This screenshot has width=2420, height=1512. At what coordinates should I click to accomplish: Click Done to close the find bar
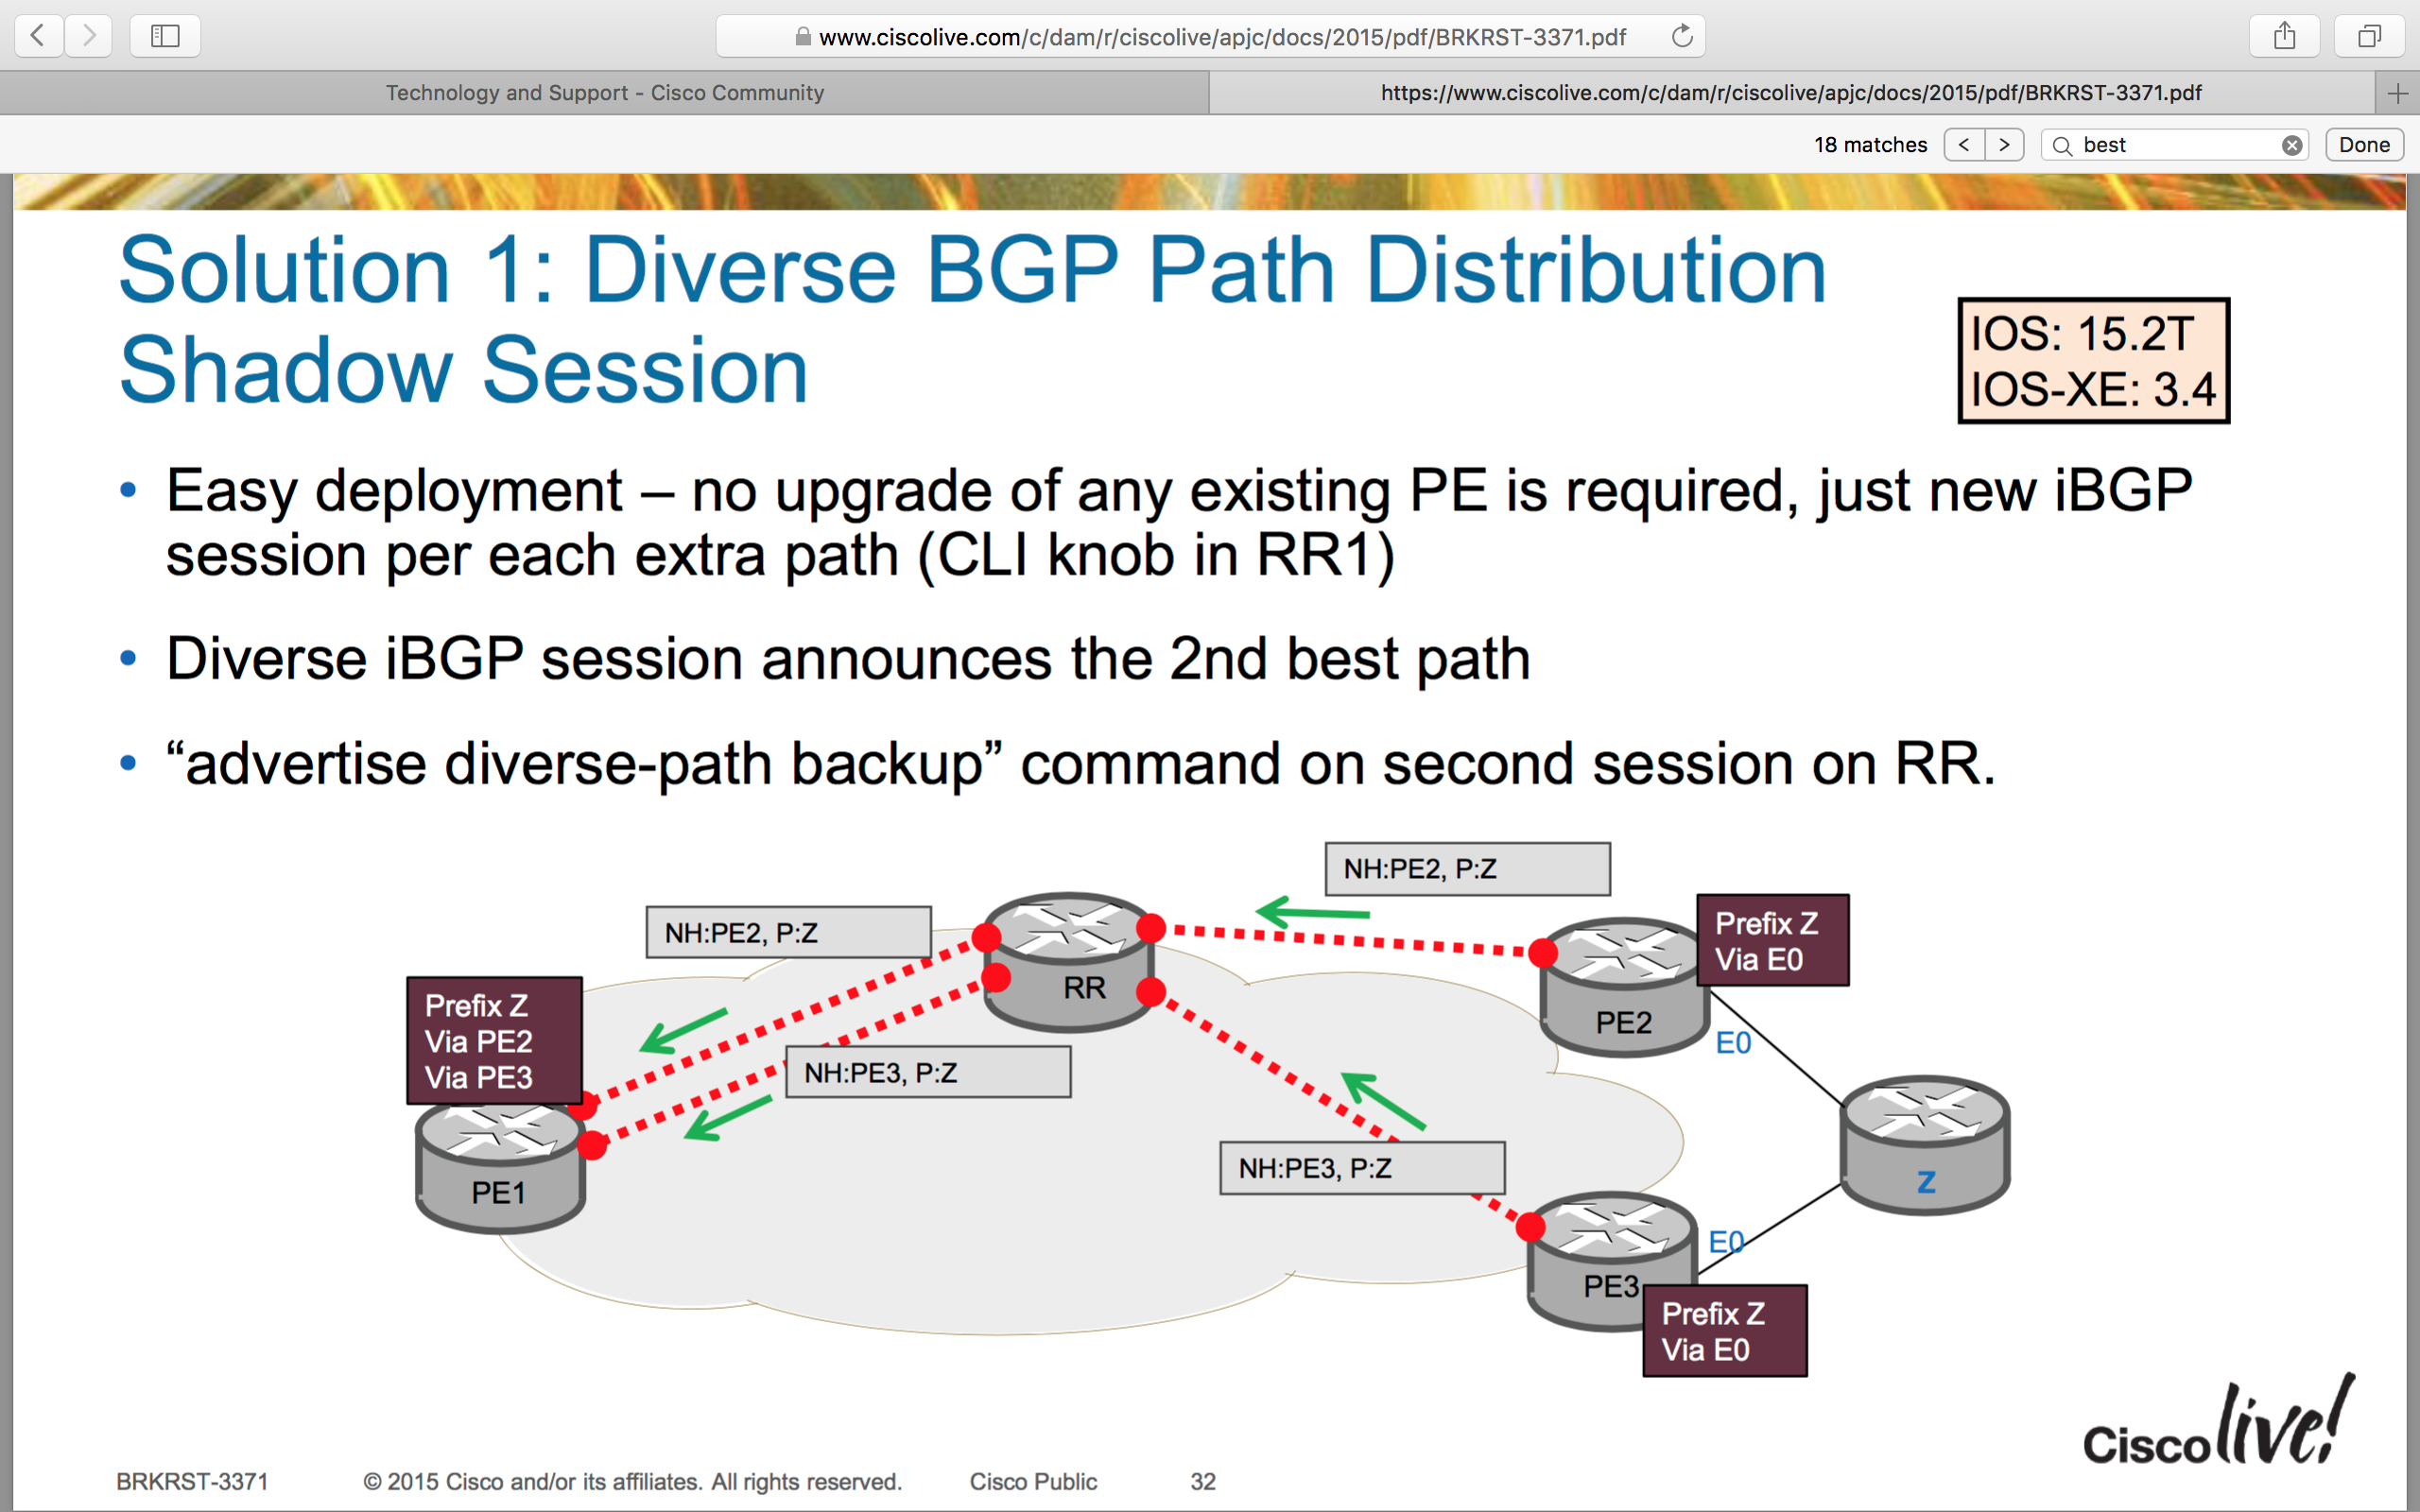[2364, 144]
